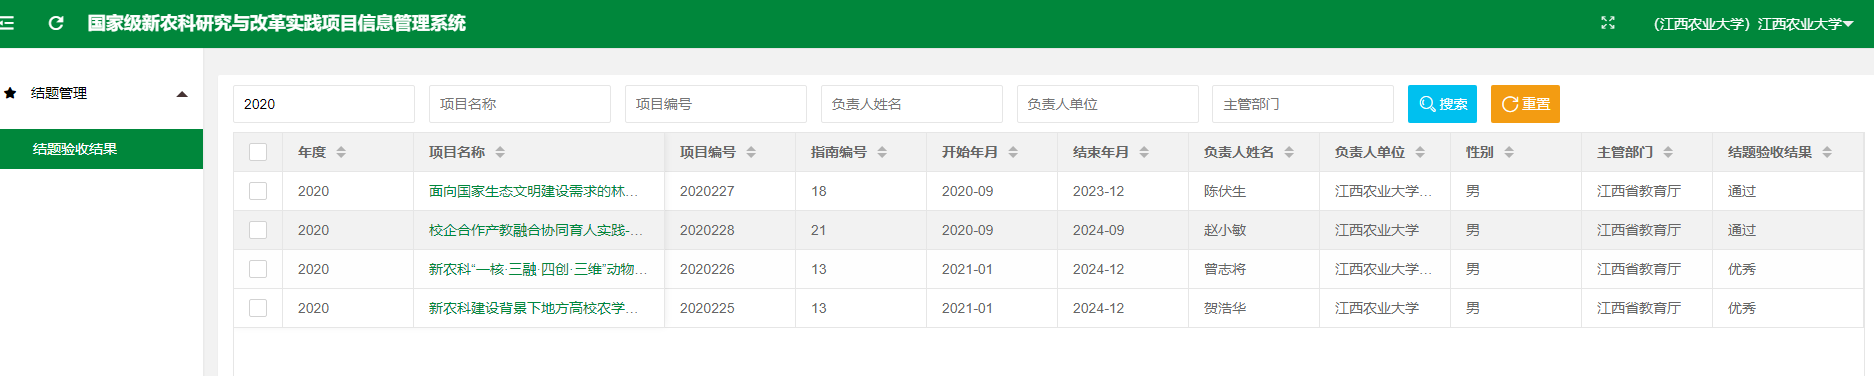
Task: Tick checkbox for project 2020227 row
Action: 258,191
